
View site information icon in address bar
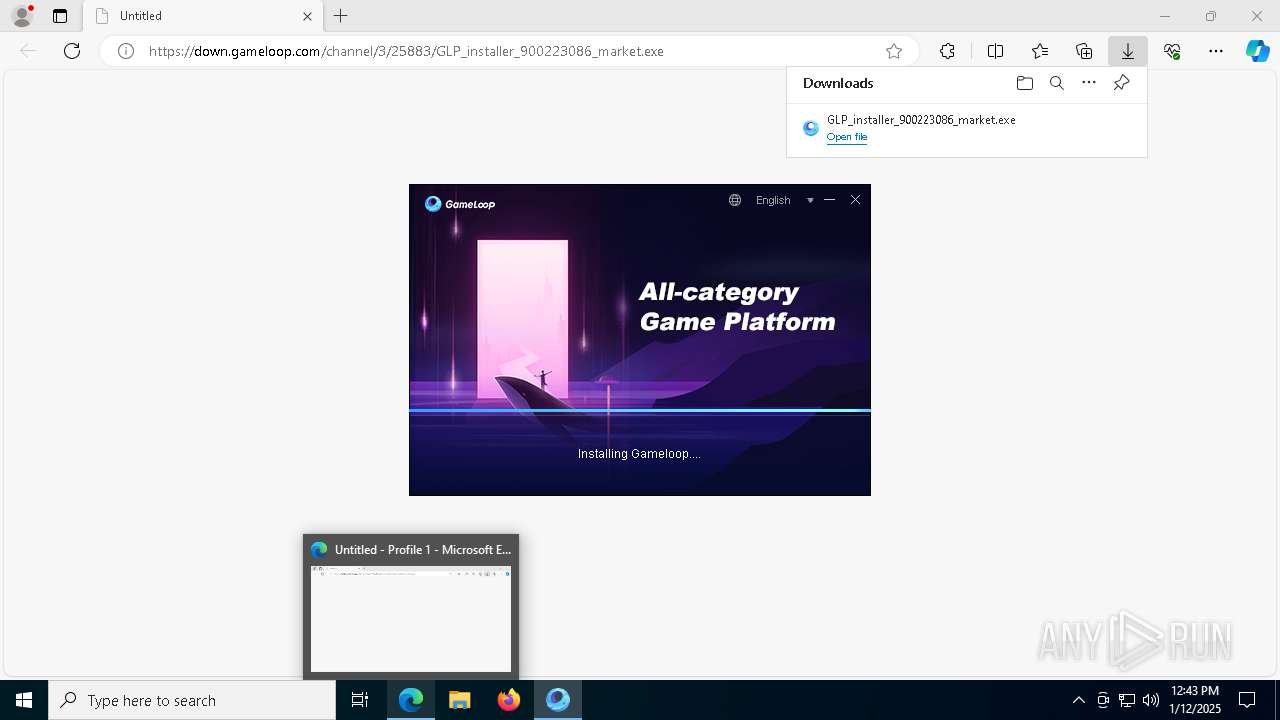(x=126, y=51)
